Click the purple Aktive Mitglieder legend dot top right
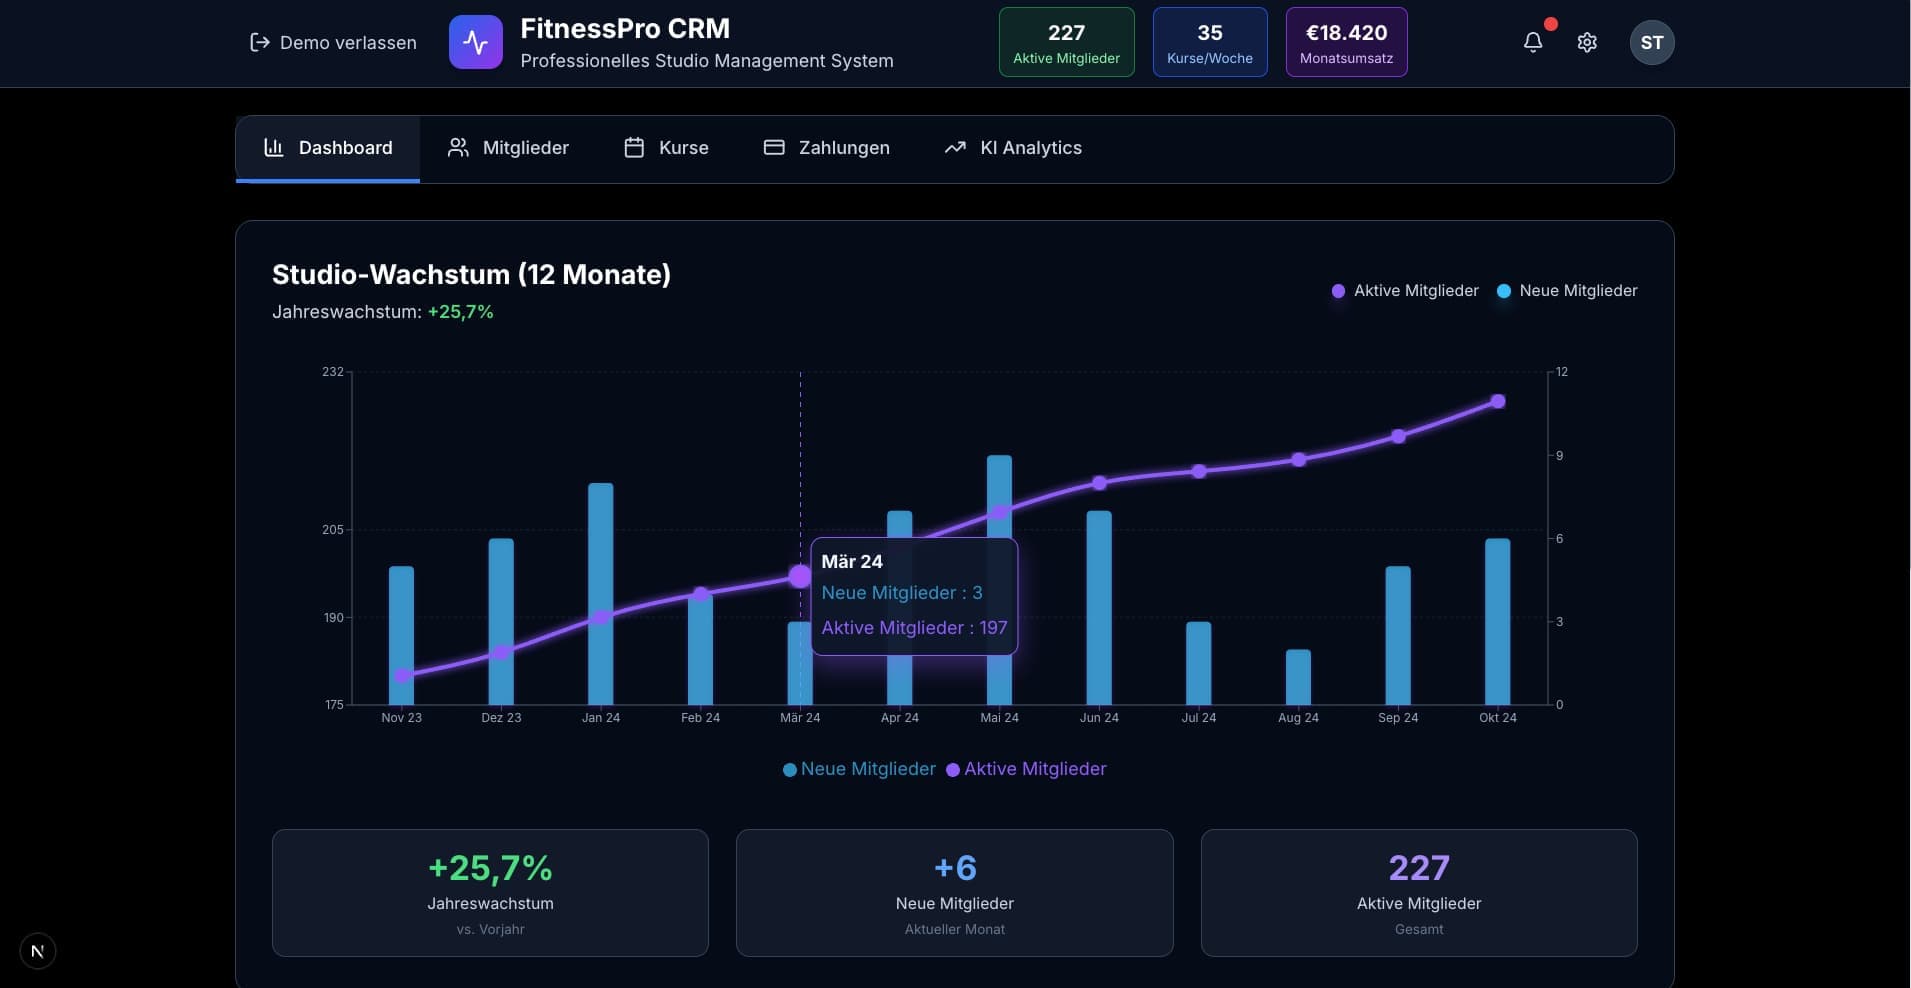Viewport: 1911px width, 988px height. pos(1338,291)
